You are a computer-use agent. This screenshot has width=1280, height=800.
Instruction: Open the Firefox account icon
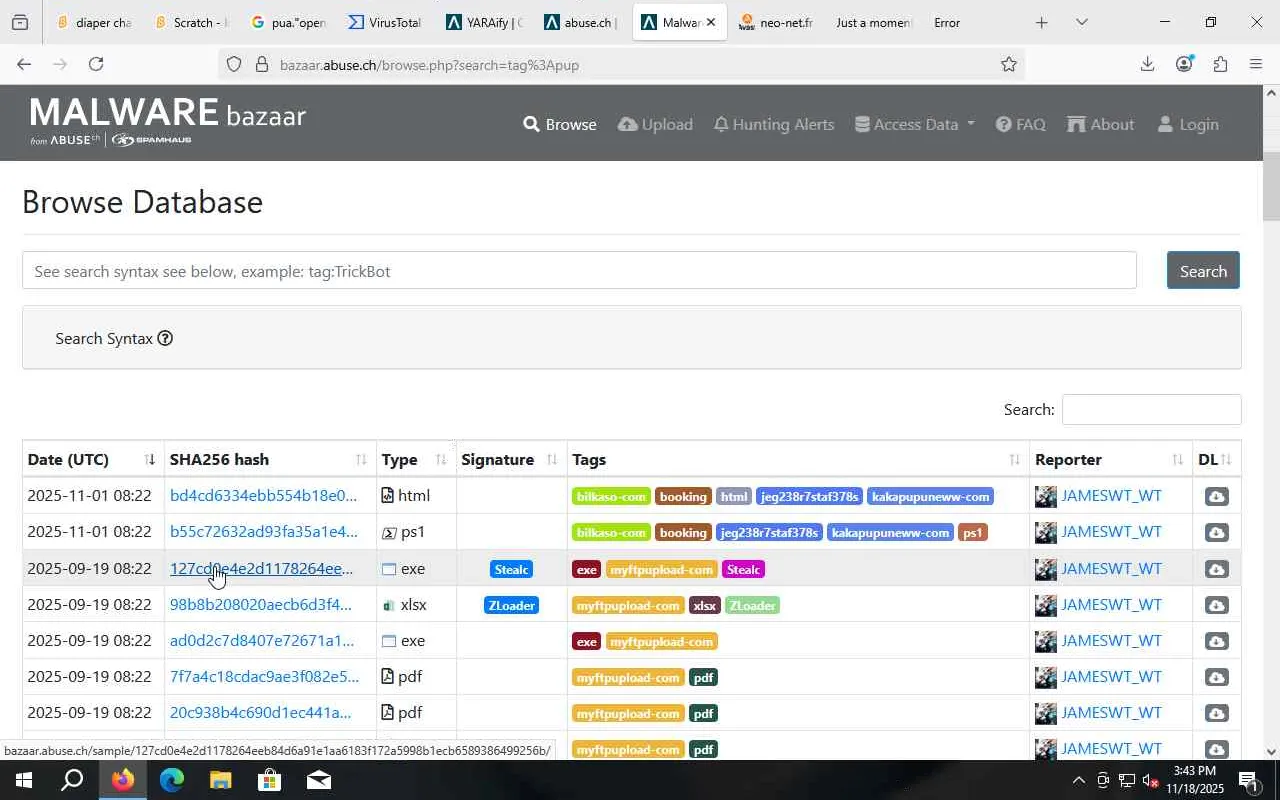pos(1184,64)
